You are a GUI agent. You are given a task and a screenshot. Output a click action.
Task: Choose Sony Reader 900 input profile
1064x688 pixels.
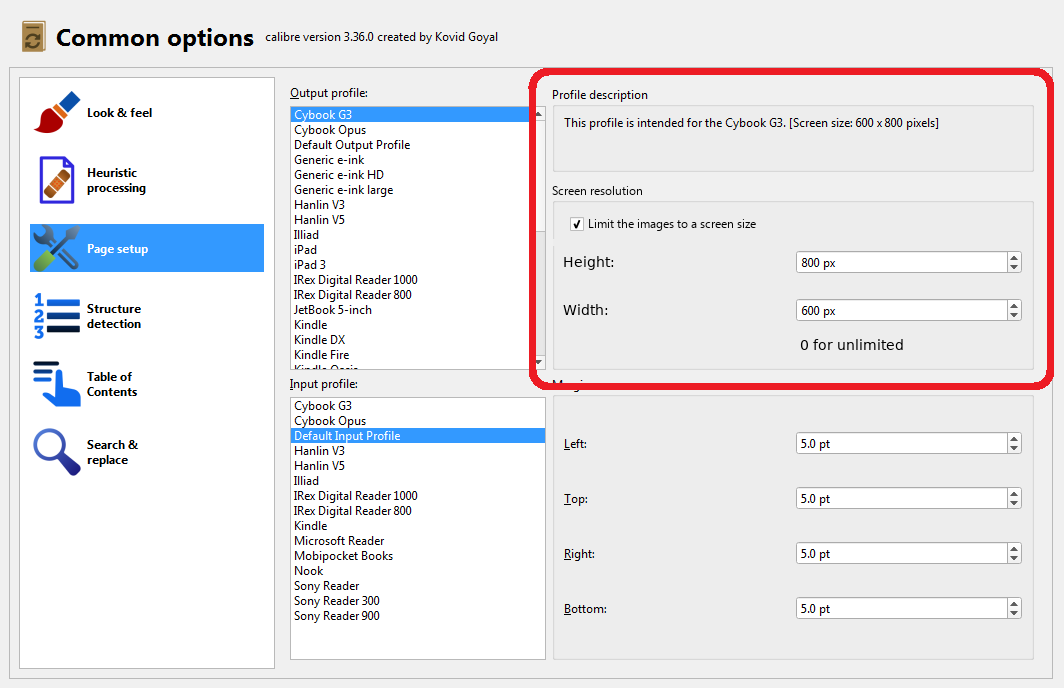336,616
